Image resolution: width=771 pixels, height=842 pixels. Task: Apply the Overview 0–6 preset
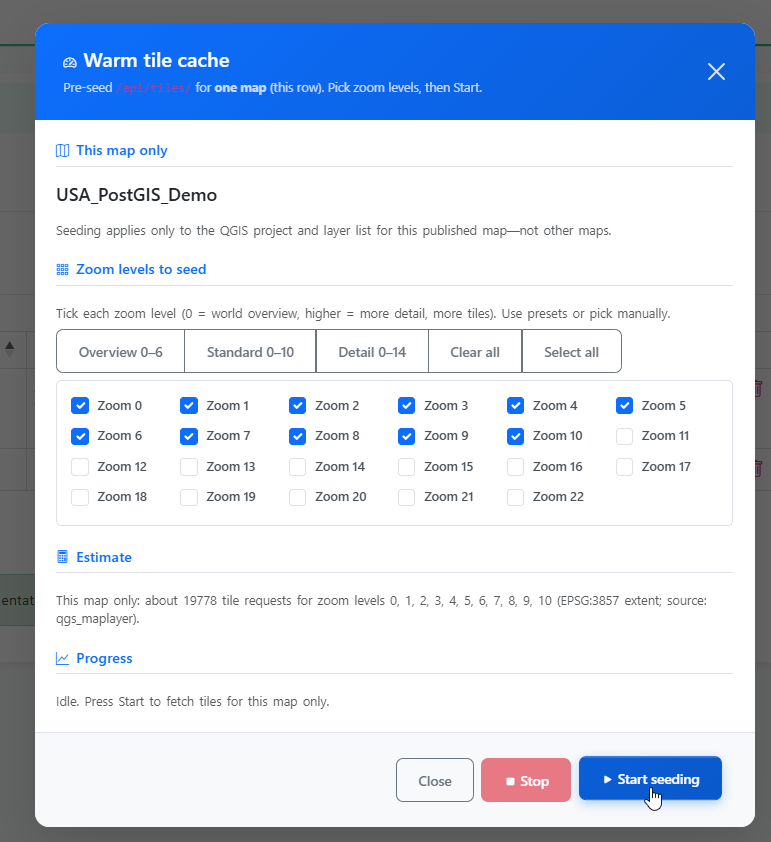point(120,352)
